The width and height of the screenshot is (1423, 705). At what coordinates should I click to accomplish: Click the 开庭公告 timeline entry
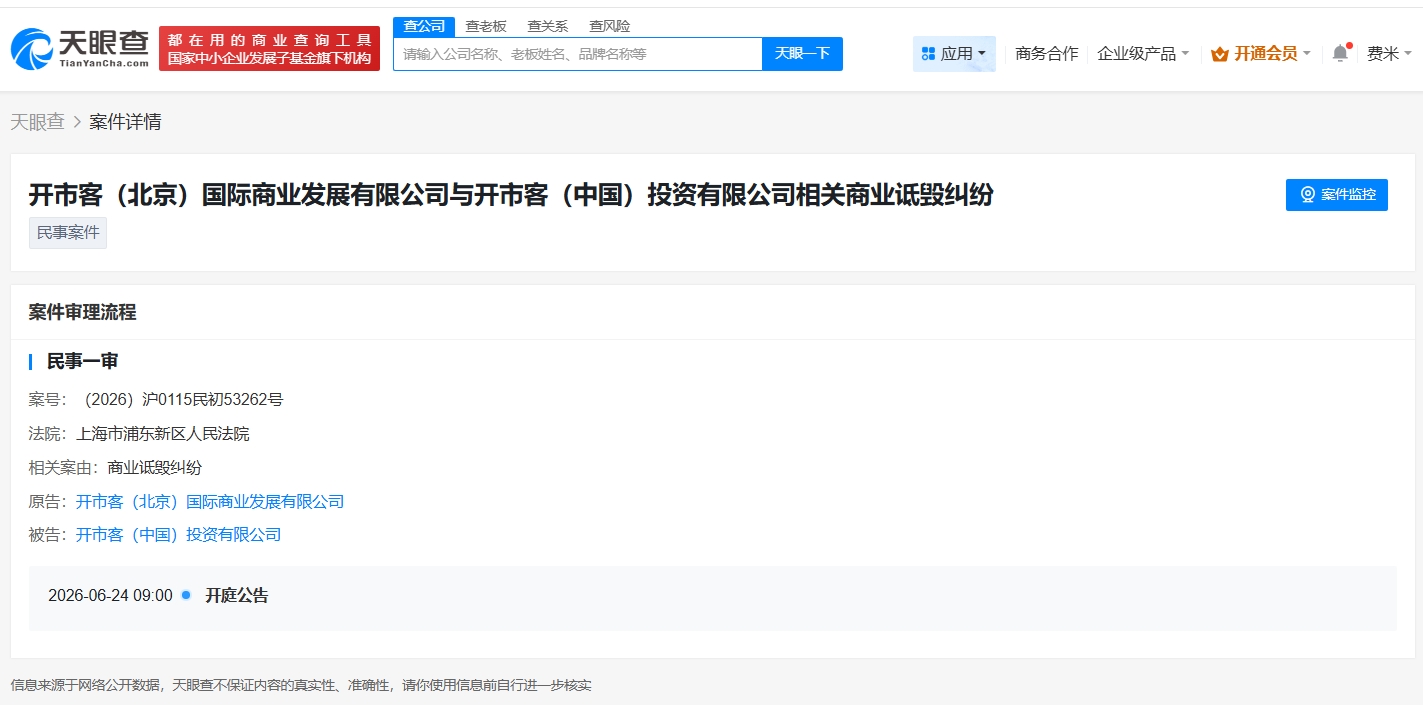point(237,596)
